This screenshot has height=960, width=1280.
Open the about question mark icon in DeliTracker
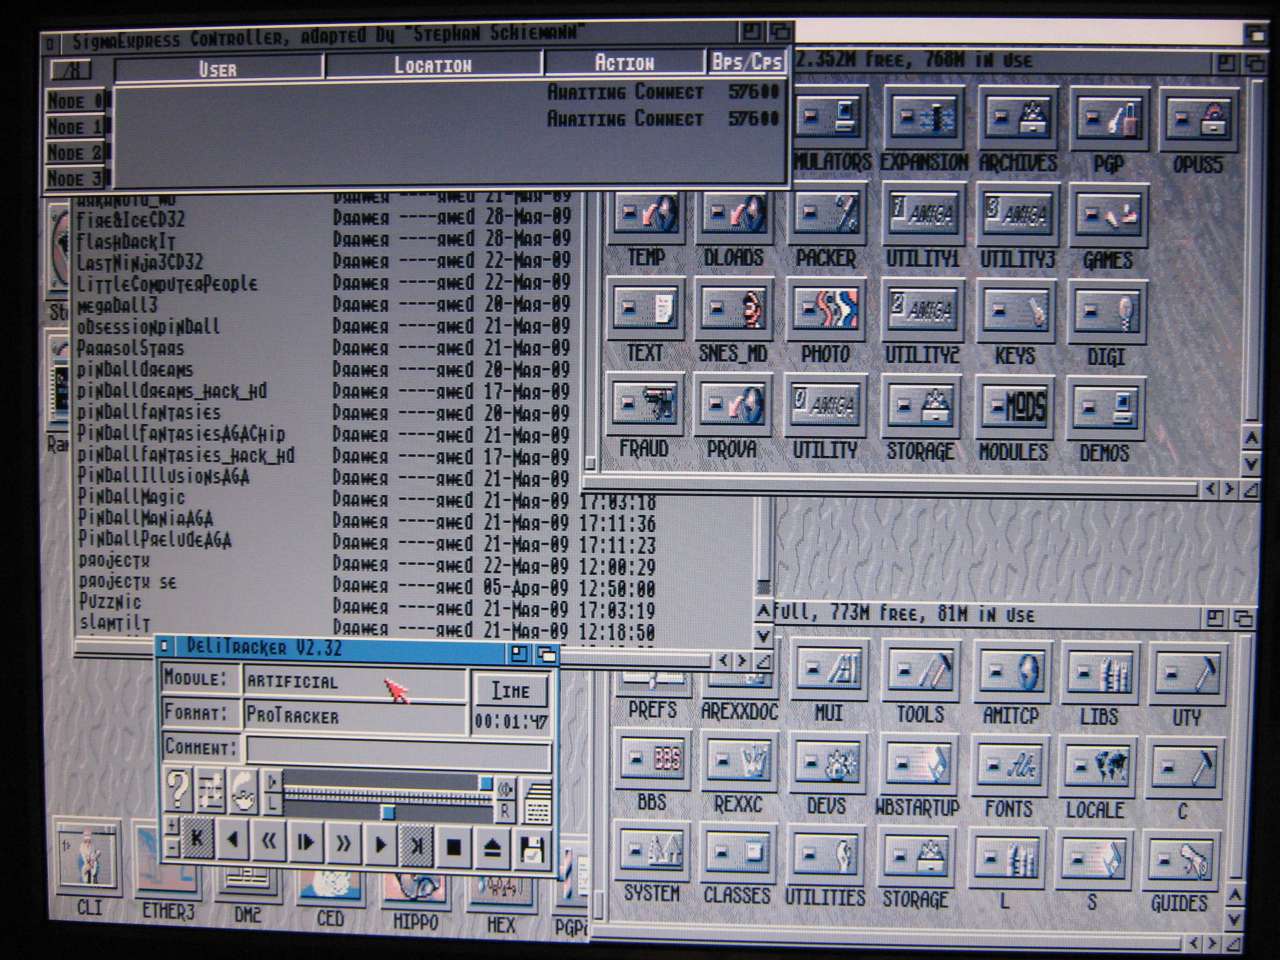point(177,790)
